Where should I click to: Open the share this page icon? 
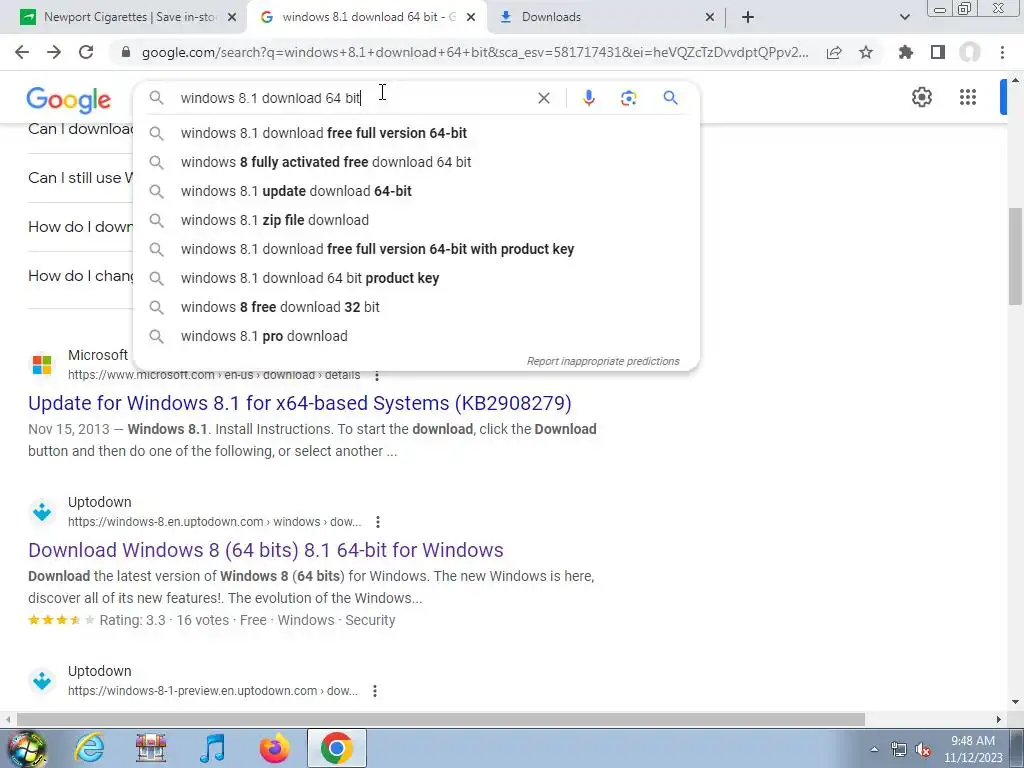tap(834, 52)
